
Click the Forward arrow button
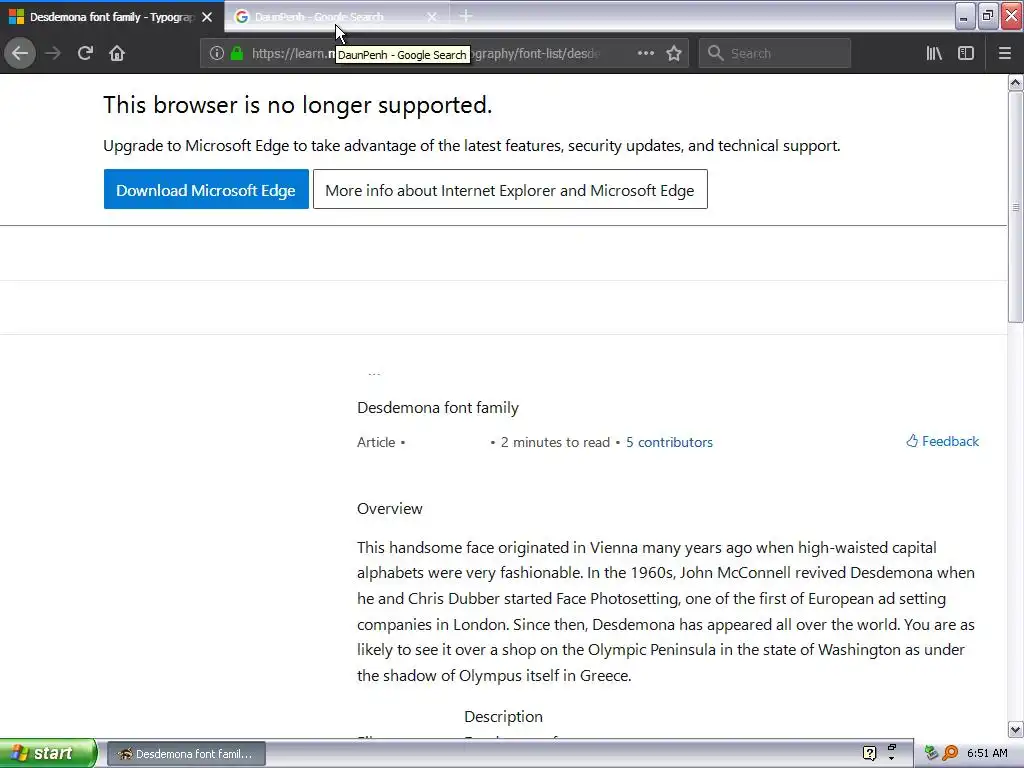(53, 54)
